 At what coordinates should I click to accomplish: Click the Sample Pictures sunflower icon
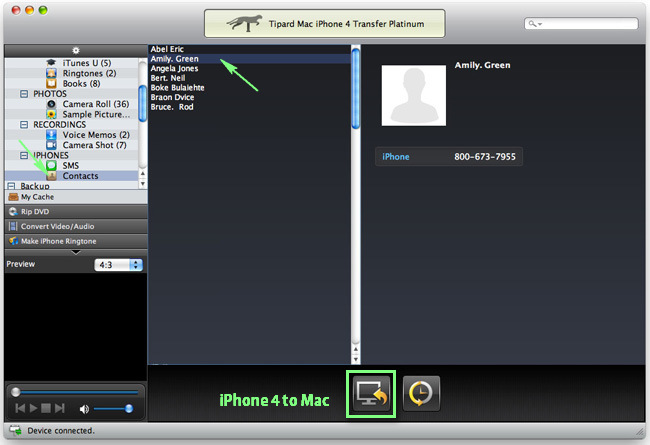pos(51,114)
